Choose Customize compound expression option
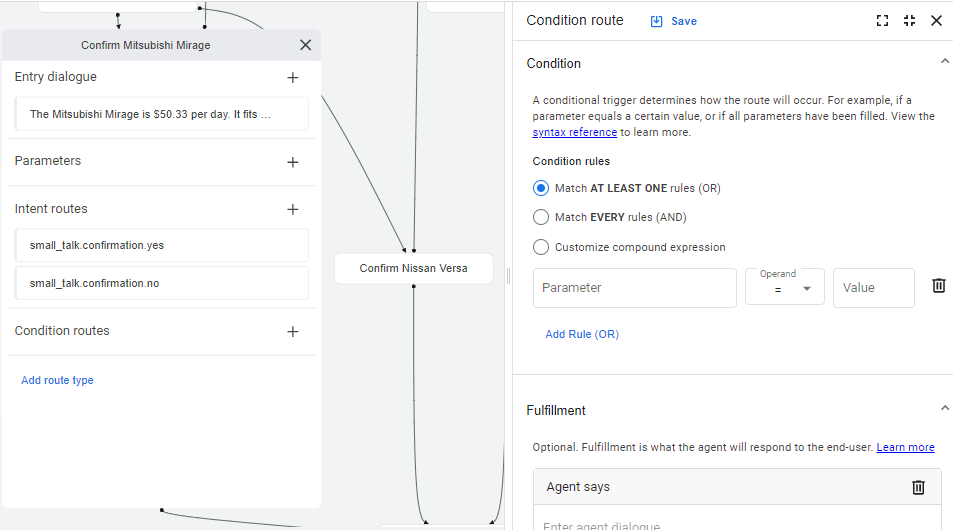Screen dimensions: 953x530 [x=541, y=247]
